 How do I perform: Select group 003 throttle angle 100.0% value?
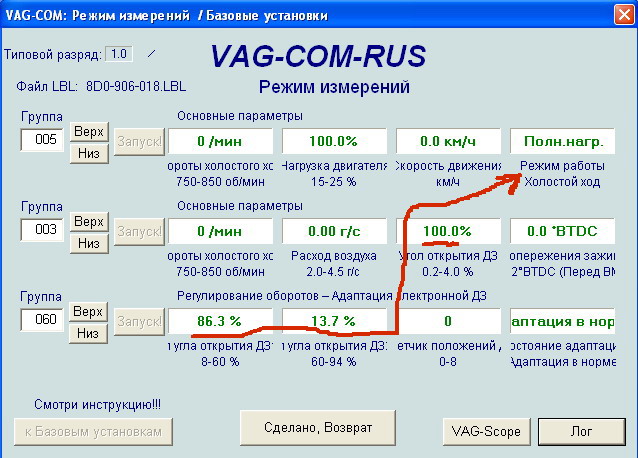coord(448,231)
